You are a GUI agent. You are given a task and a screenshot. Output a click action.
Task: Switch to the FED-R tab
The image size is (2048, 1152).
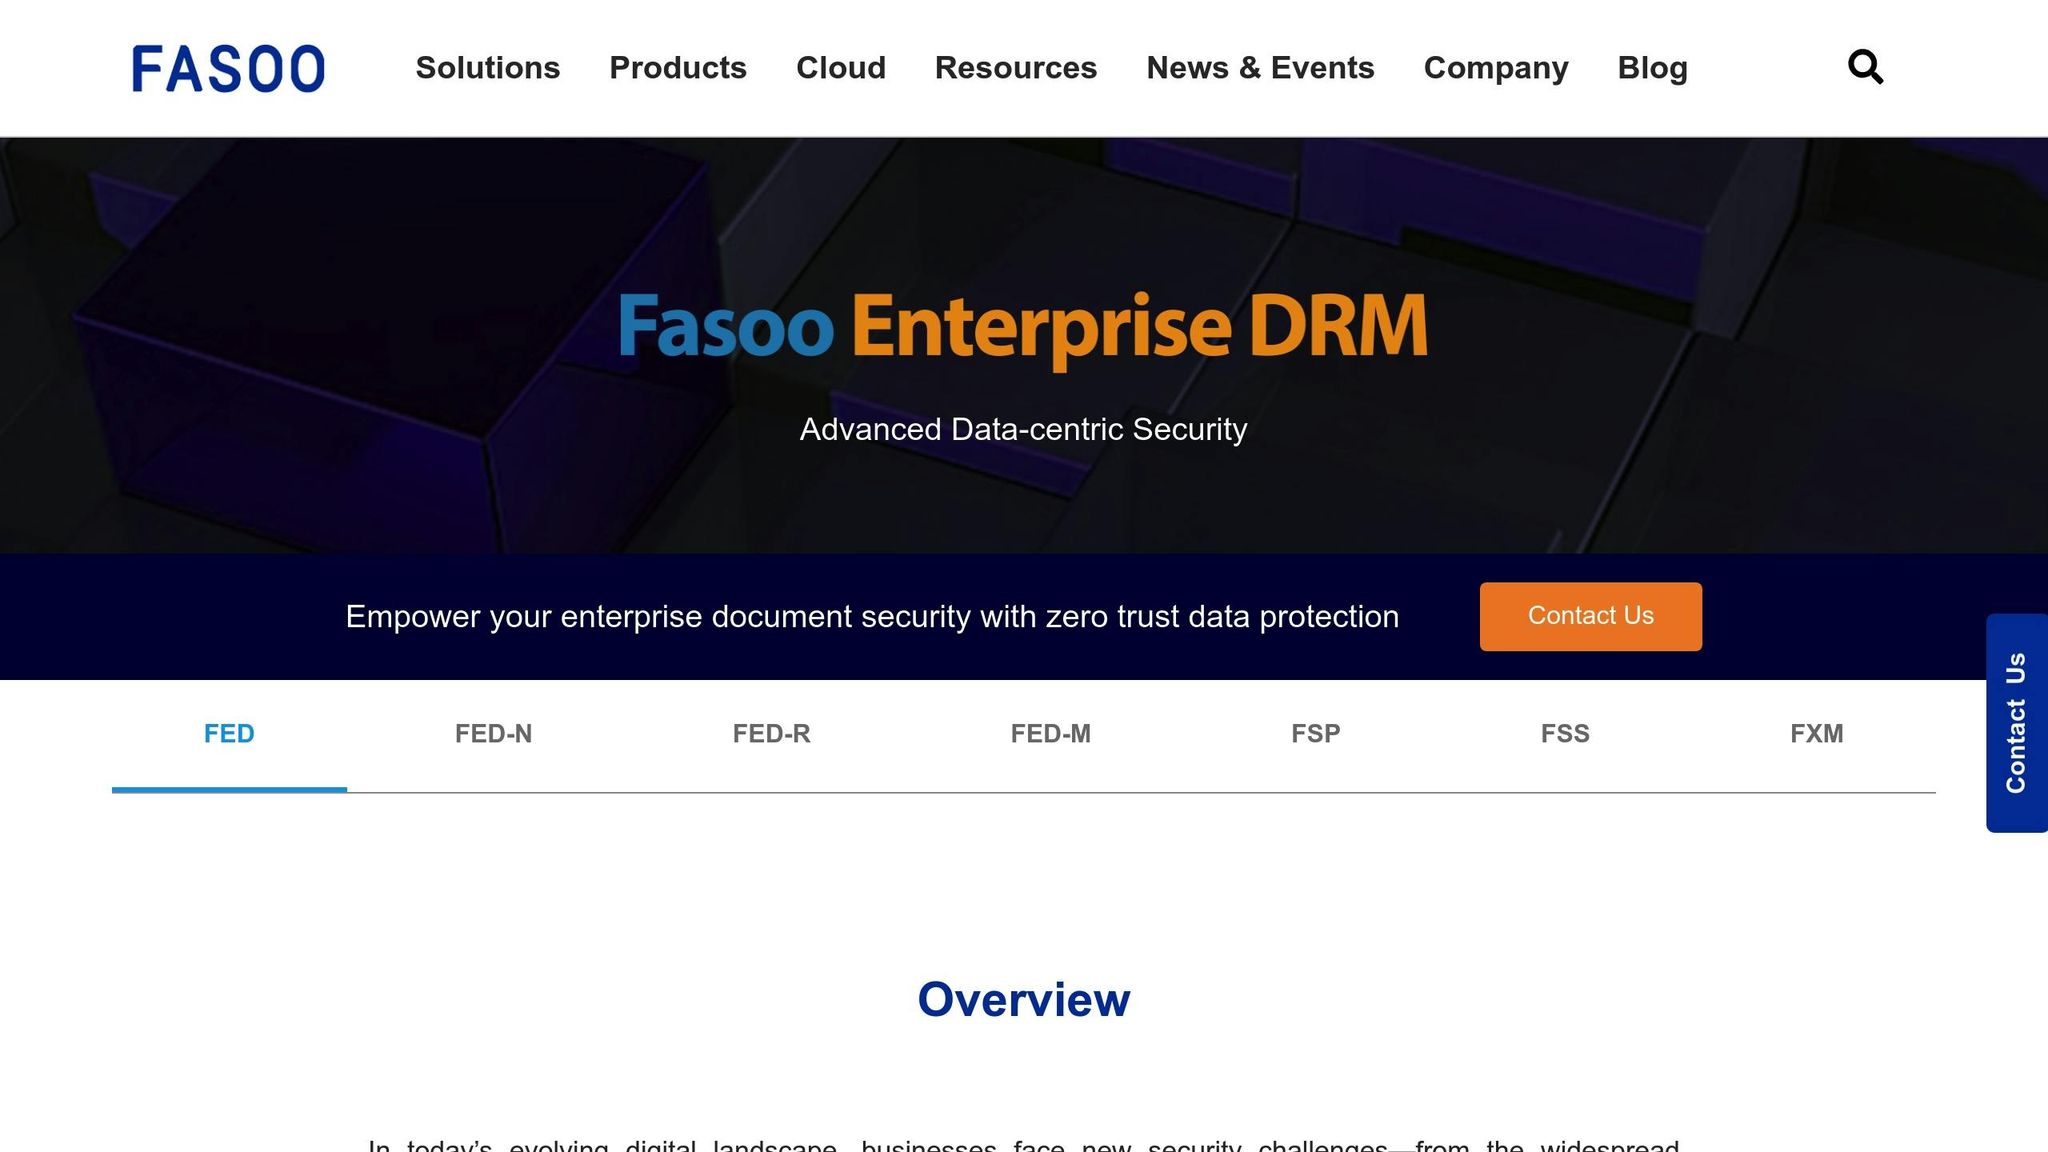coord(771,734)
